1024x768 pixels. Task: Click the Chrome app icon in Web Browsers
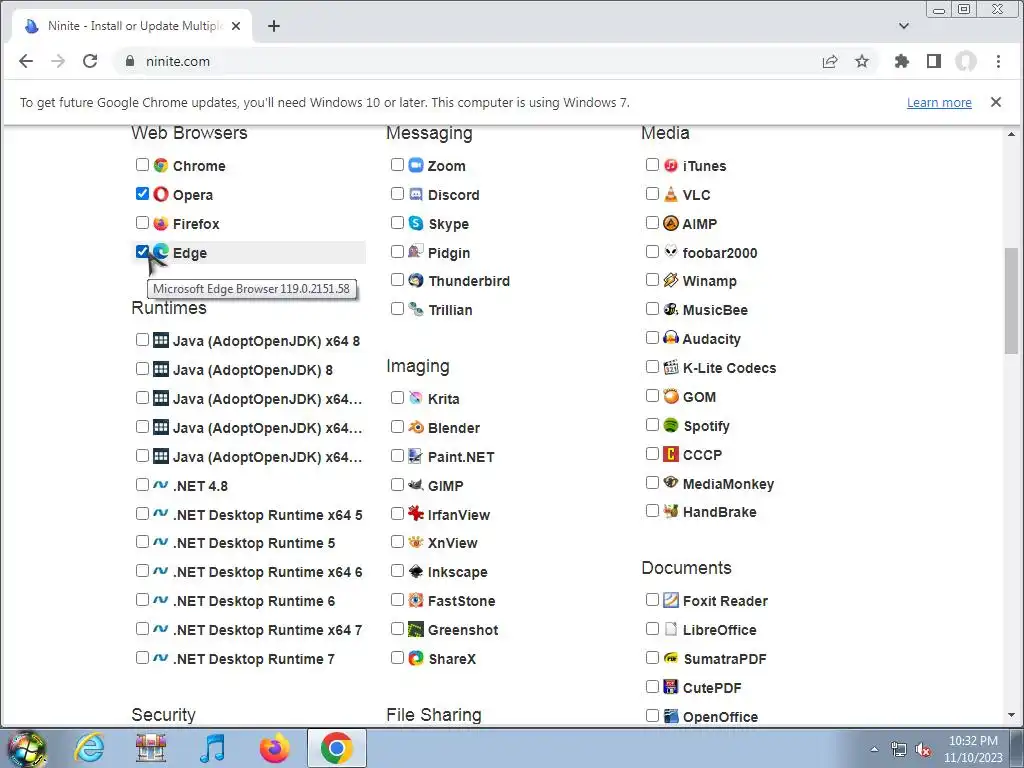click(161, 165)
